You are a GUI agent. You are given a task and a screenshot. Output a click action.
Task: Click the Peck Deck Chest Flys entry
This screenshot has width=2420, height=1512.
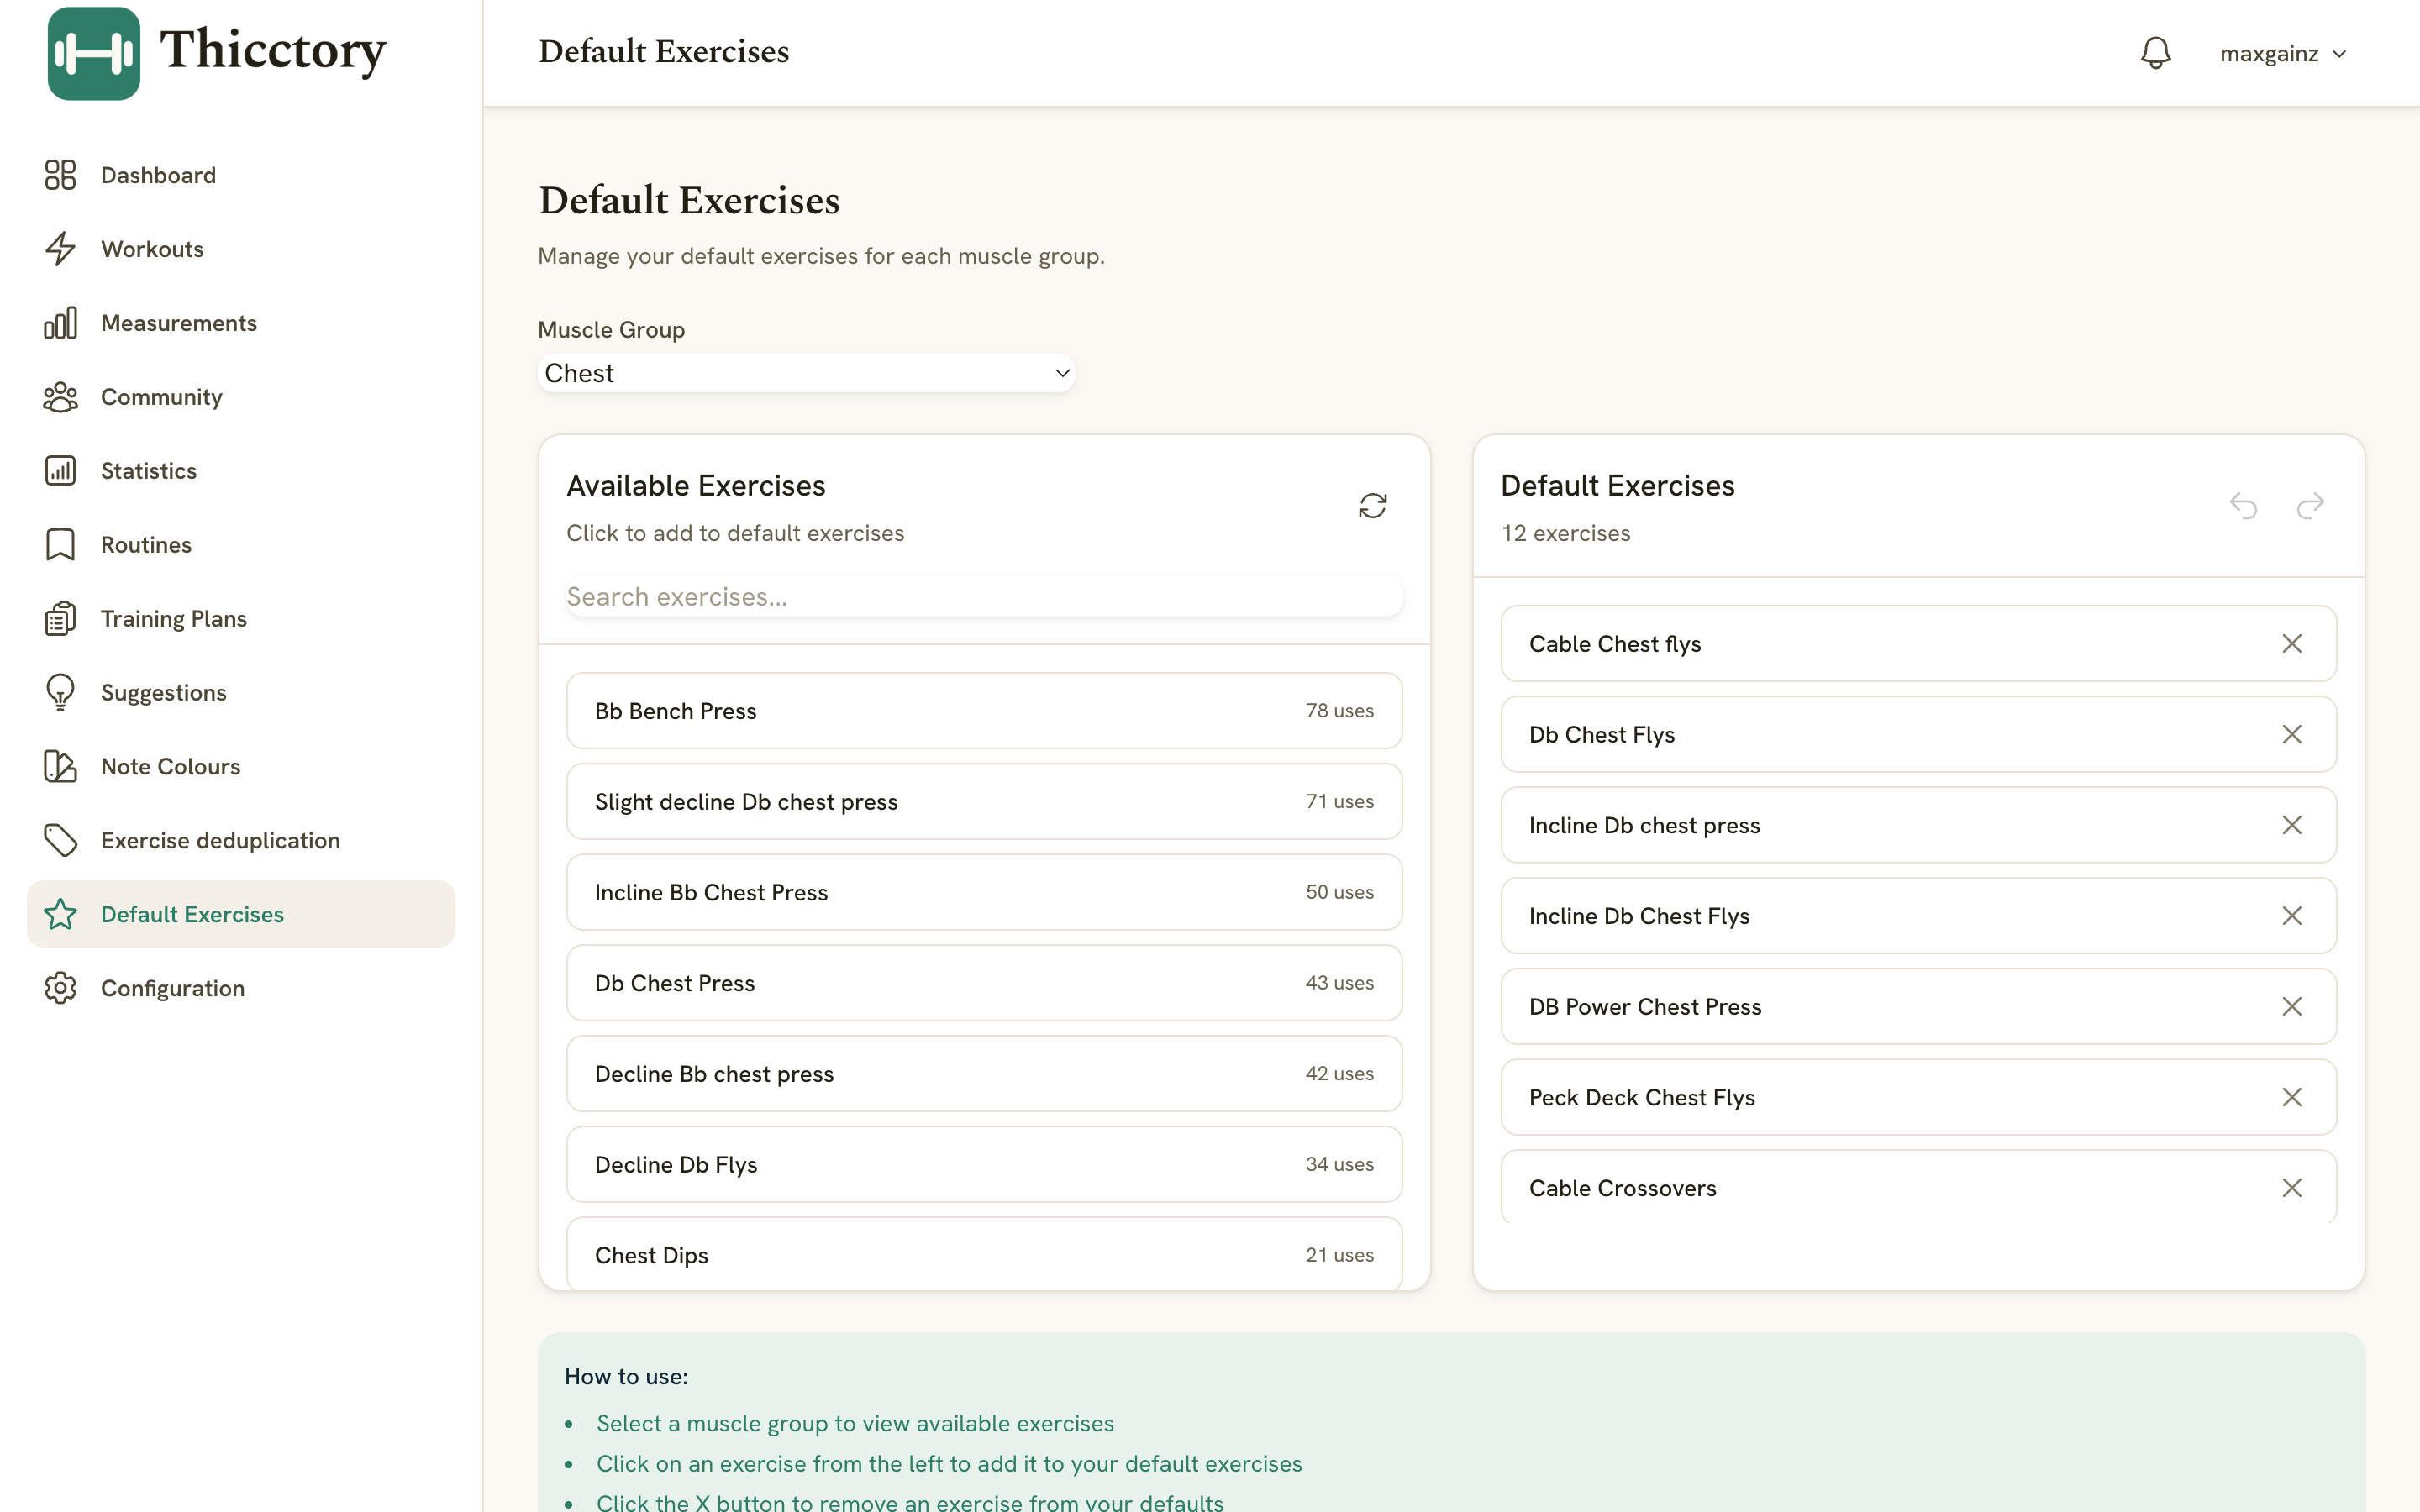1918,1098
